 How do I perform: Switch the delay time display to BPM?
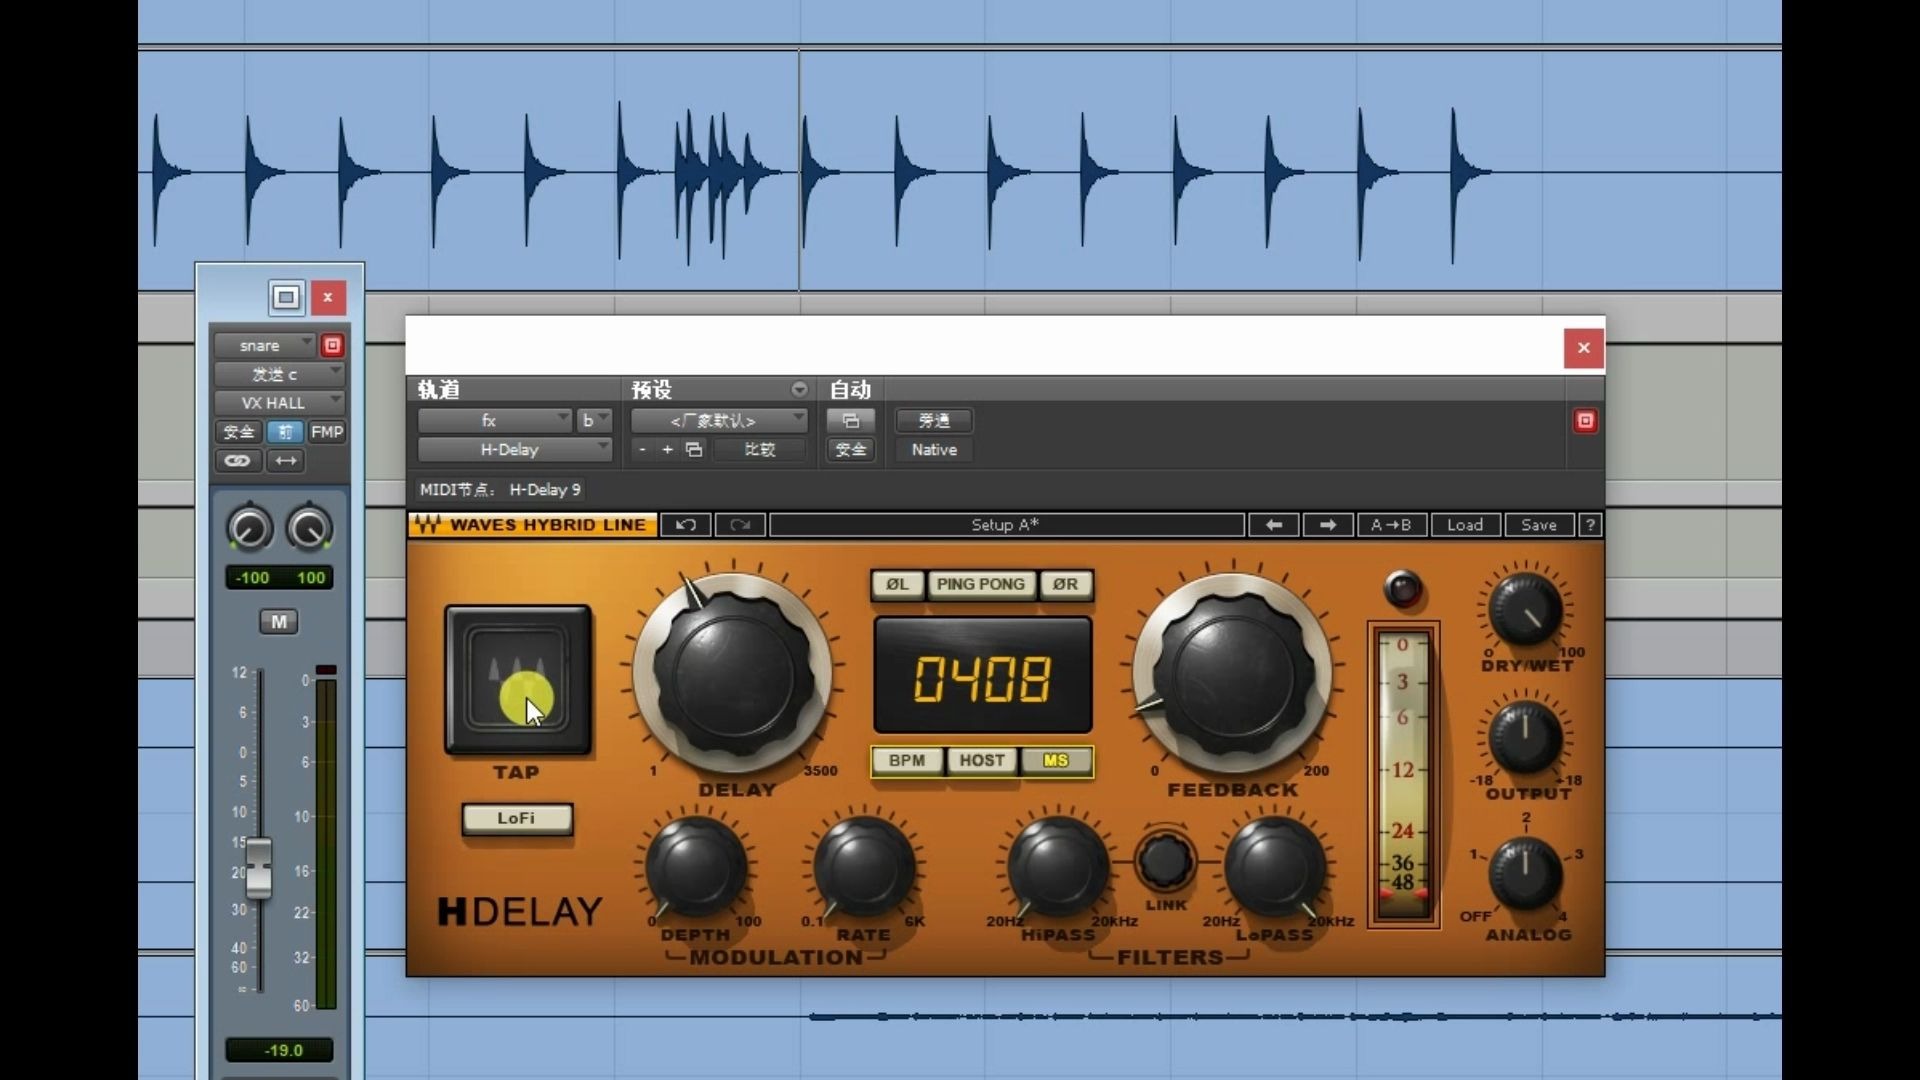point(907,761)
